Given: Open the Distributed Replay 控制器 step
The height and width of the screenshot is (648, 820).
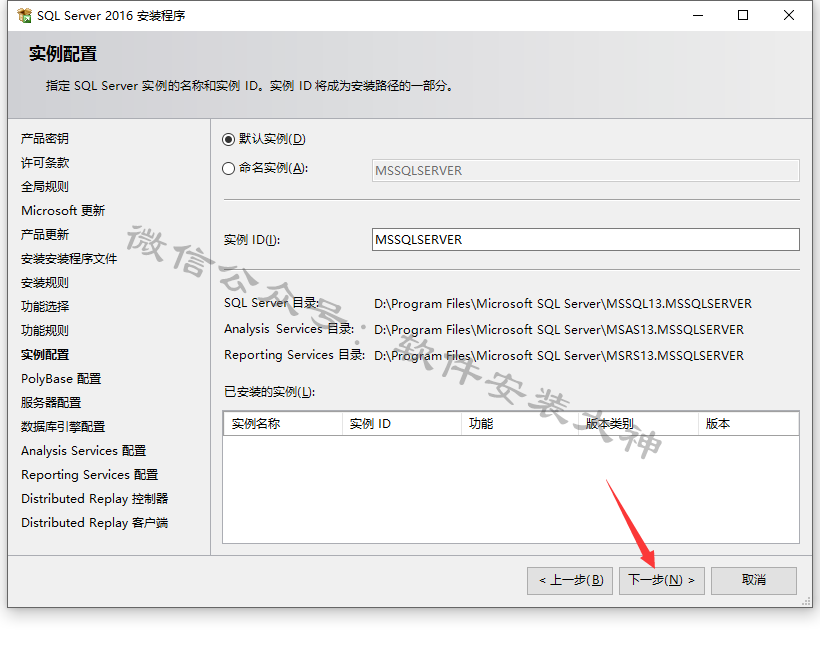Looking at the screenshot, I should (95, 499).
